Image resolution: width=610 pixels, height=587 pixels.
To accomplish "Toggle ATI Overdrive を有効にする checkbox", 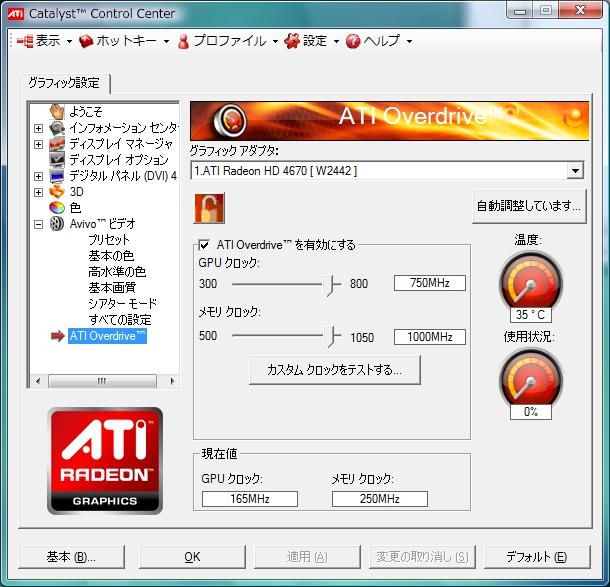I will coord(204,245).
